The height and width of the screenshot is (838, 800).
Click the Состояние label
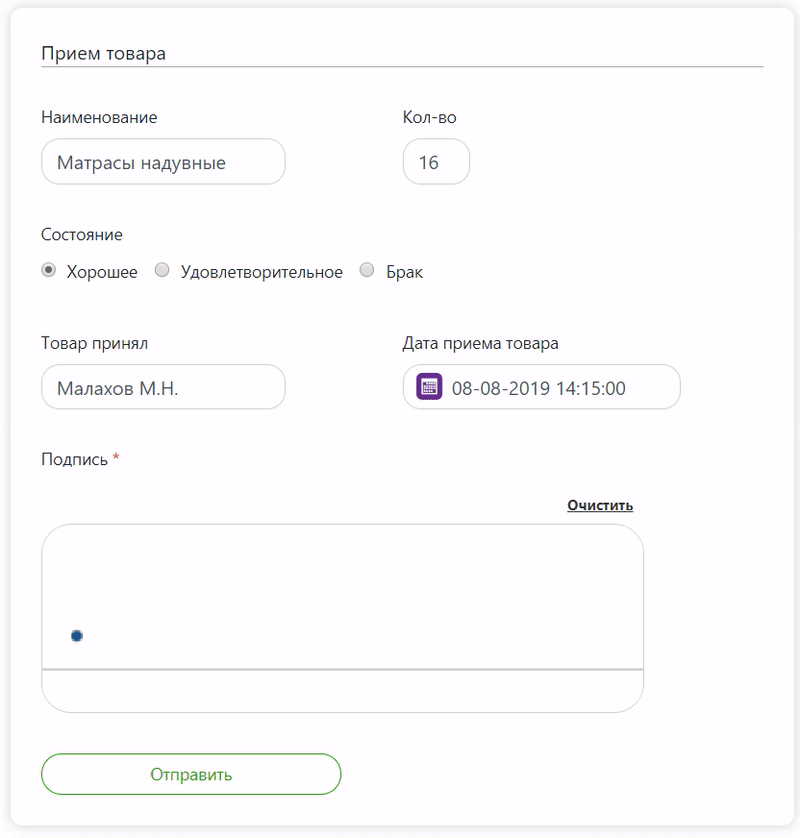82,235
